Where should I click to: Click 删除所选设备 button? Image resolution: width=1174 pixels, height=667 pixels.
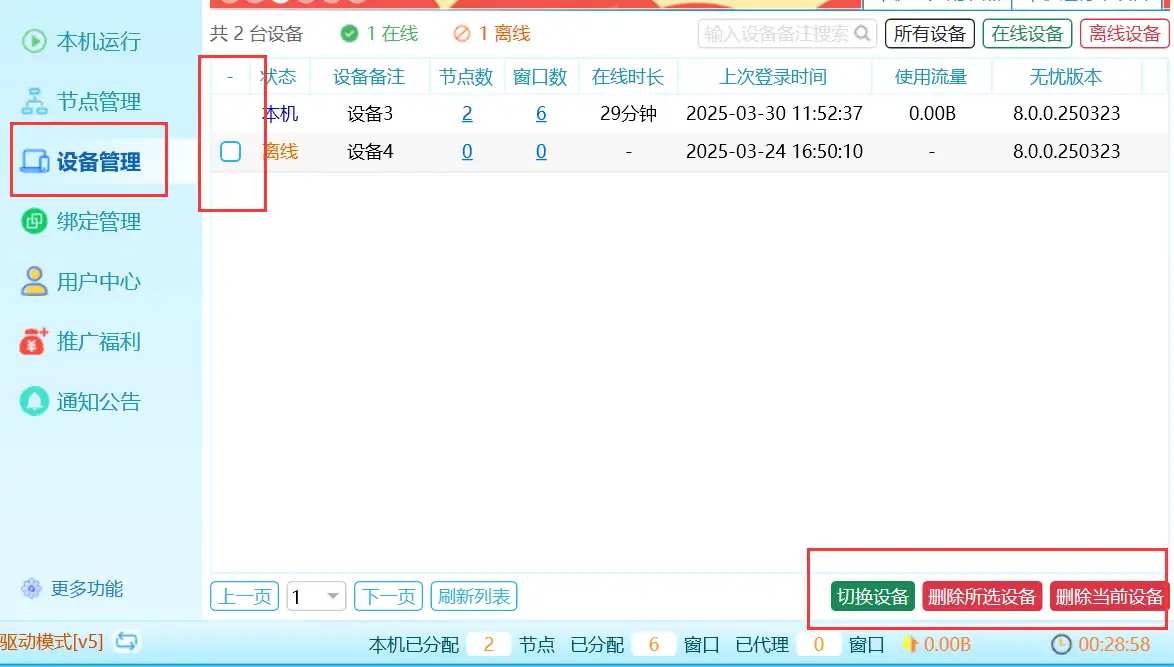point(981,597)
